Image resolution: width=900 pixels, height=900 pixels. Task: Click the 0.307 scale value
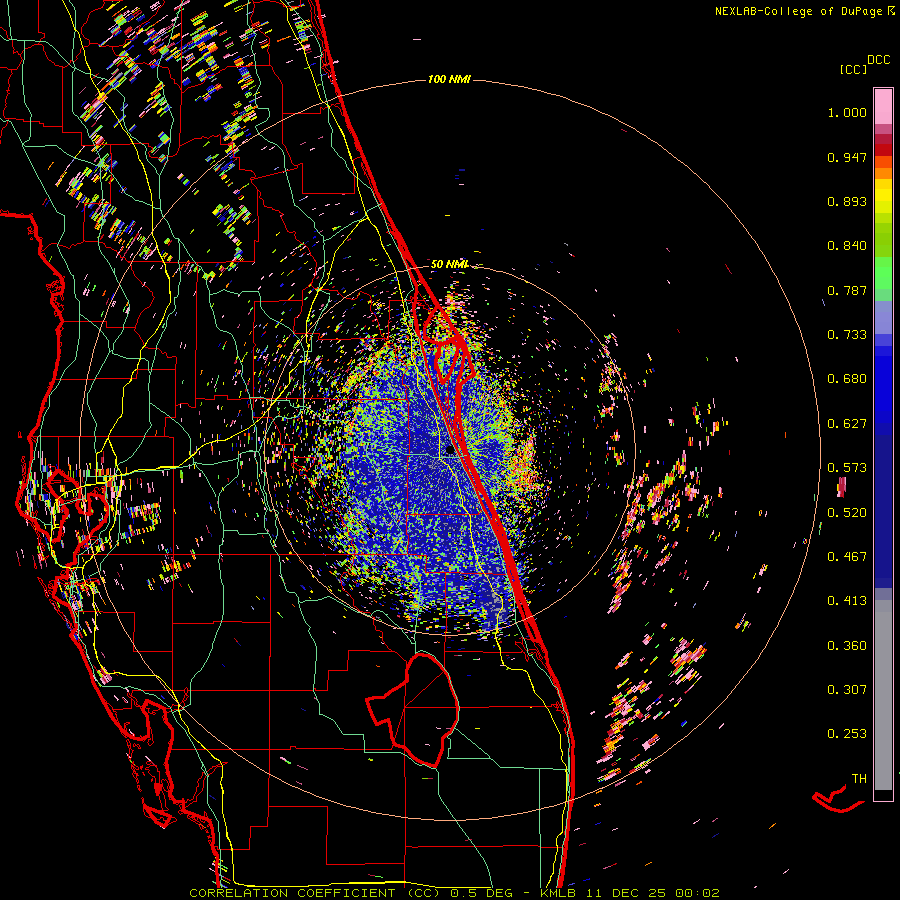click(847, 690)
